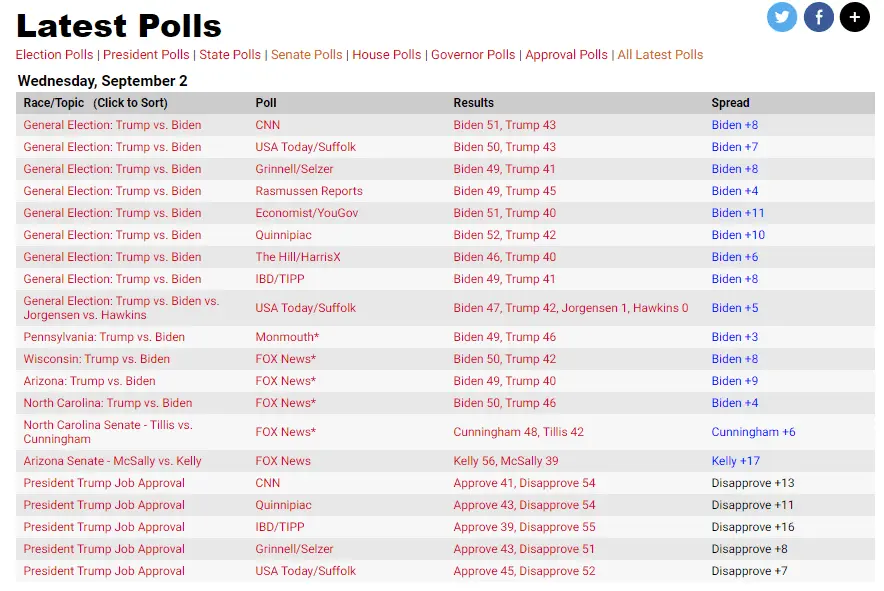Open Approval Polls tab

[566, 55]
